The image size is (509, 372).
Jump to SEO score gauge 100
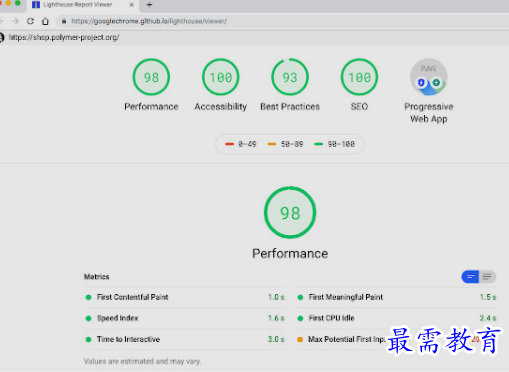[359, 77]
